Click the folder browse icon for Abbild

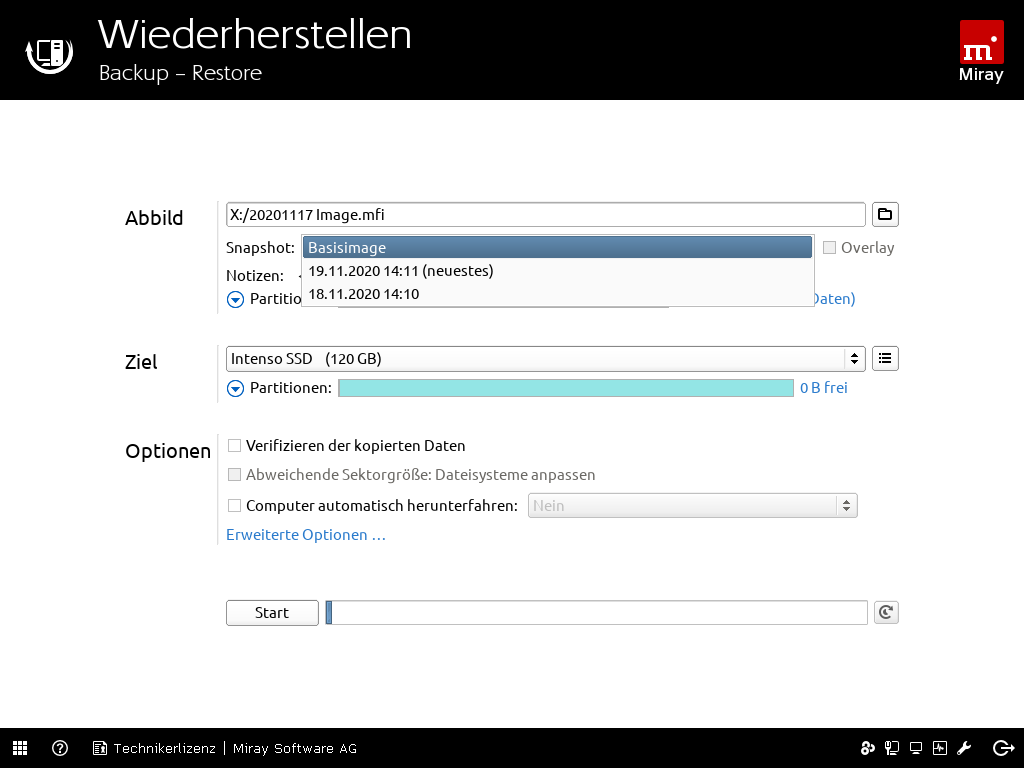point(885,214)
